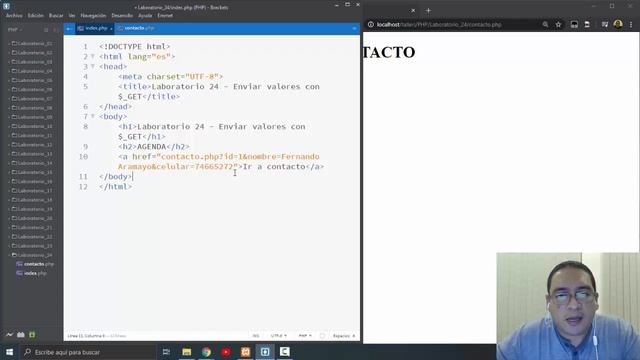Open Chrome profile avatar
Screen dimensions: 640x360
click(618, 24)
